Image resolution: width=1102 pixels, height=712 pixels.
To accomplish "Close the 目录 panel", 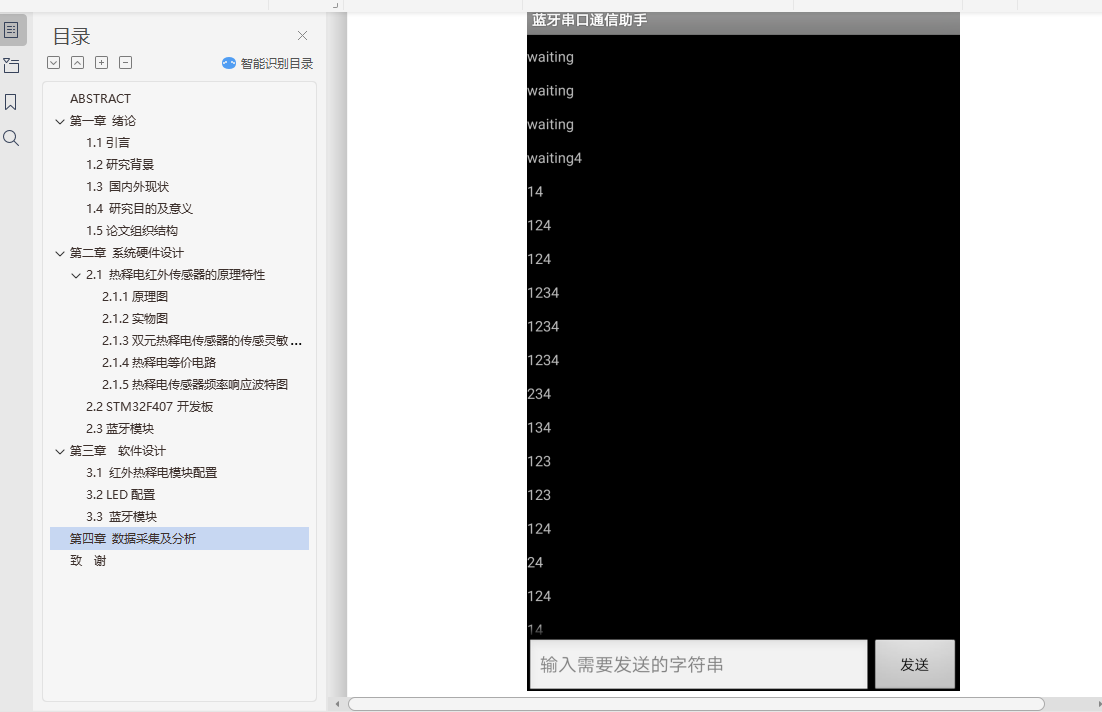I will (302, 35).
